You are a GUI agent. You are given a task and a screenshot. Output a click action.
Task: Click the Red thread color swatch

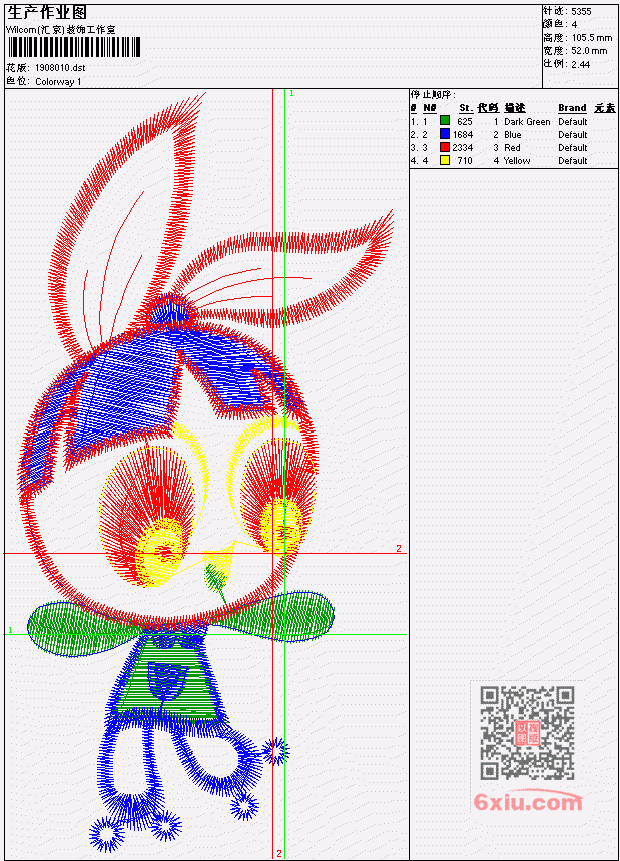(x=445, y=147)
